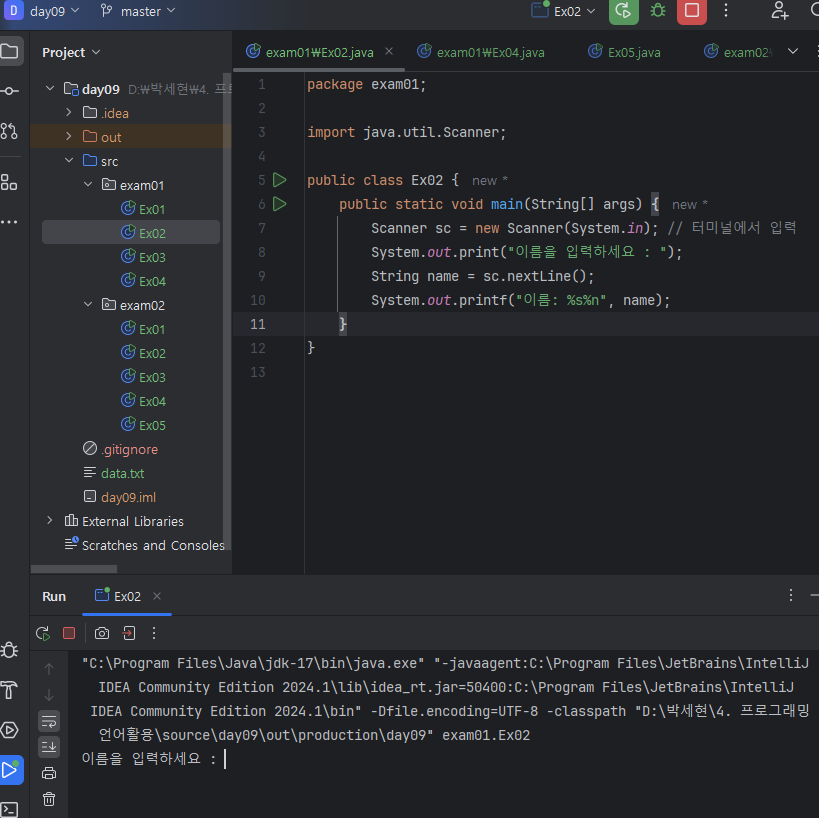Click the camera icon in Run panel toolbar
This screenshot has width=819, height=818.
101,633
